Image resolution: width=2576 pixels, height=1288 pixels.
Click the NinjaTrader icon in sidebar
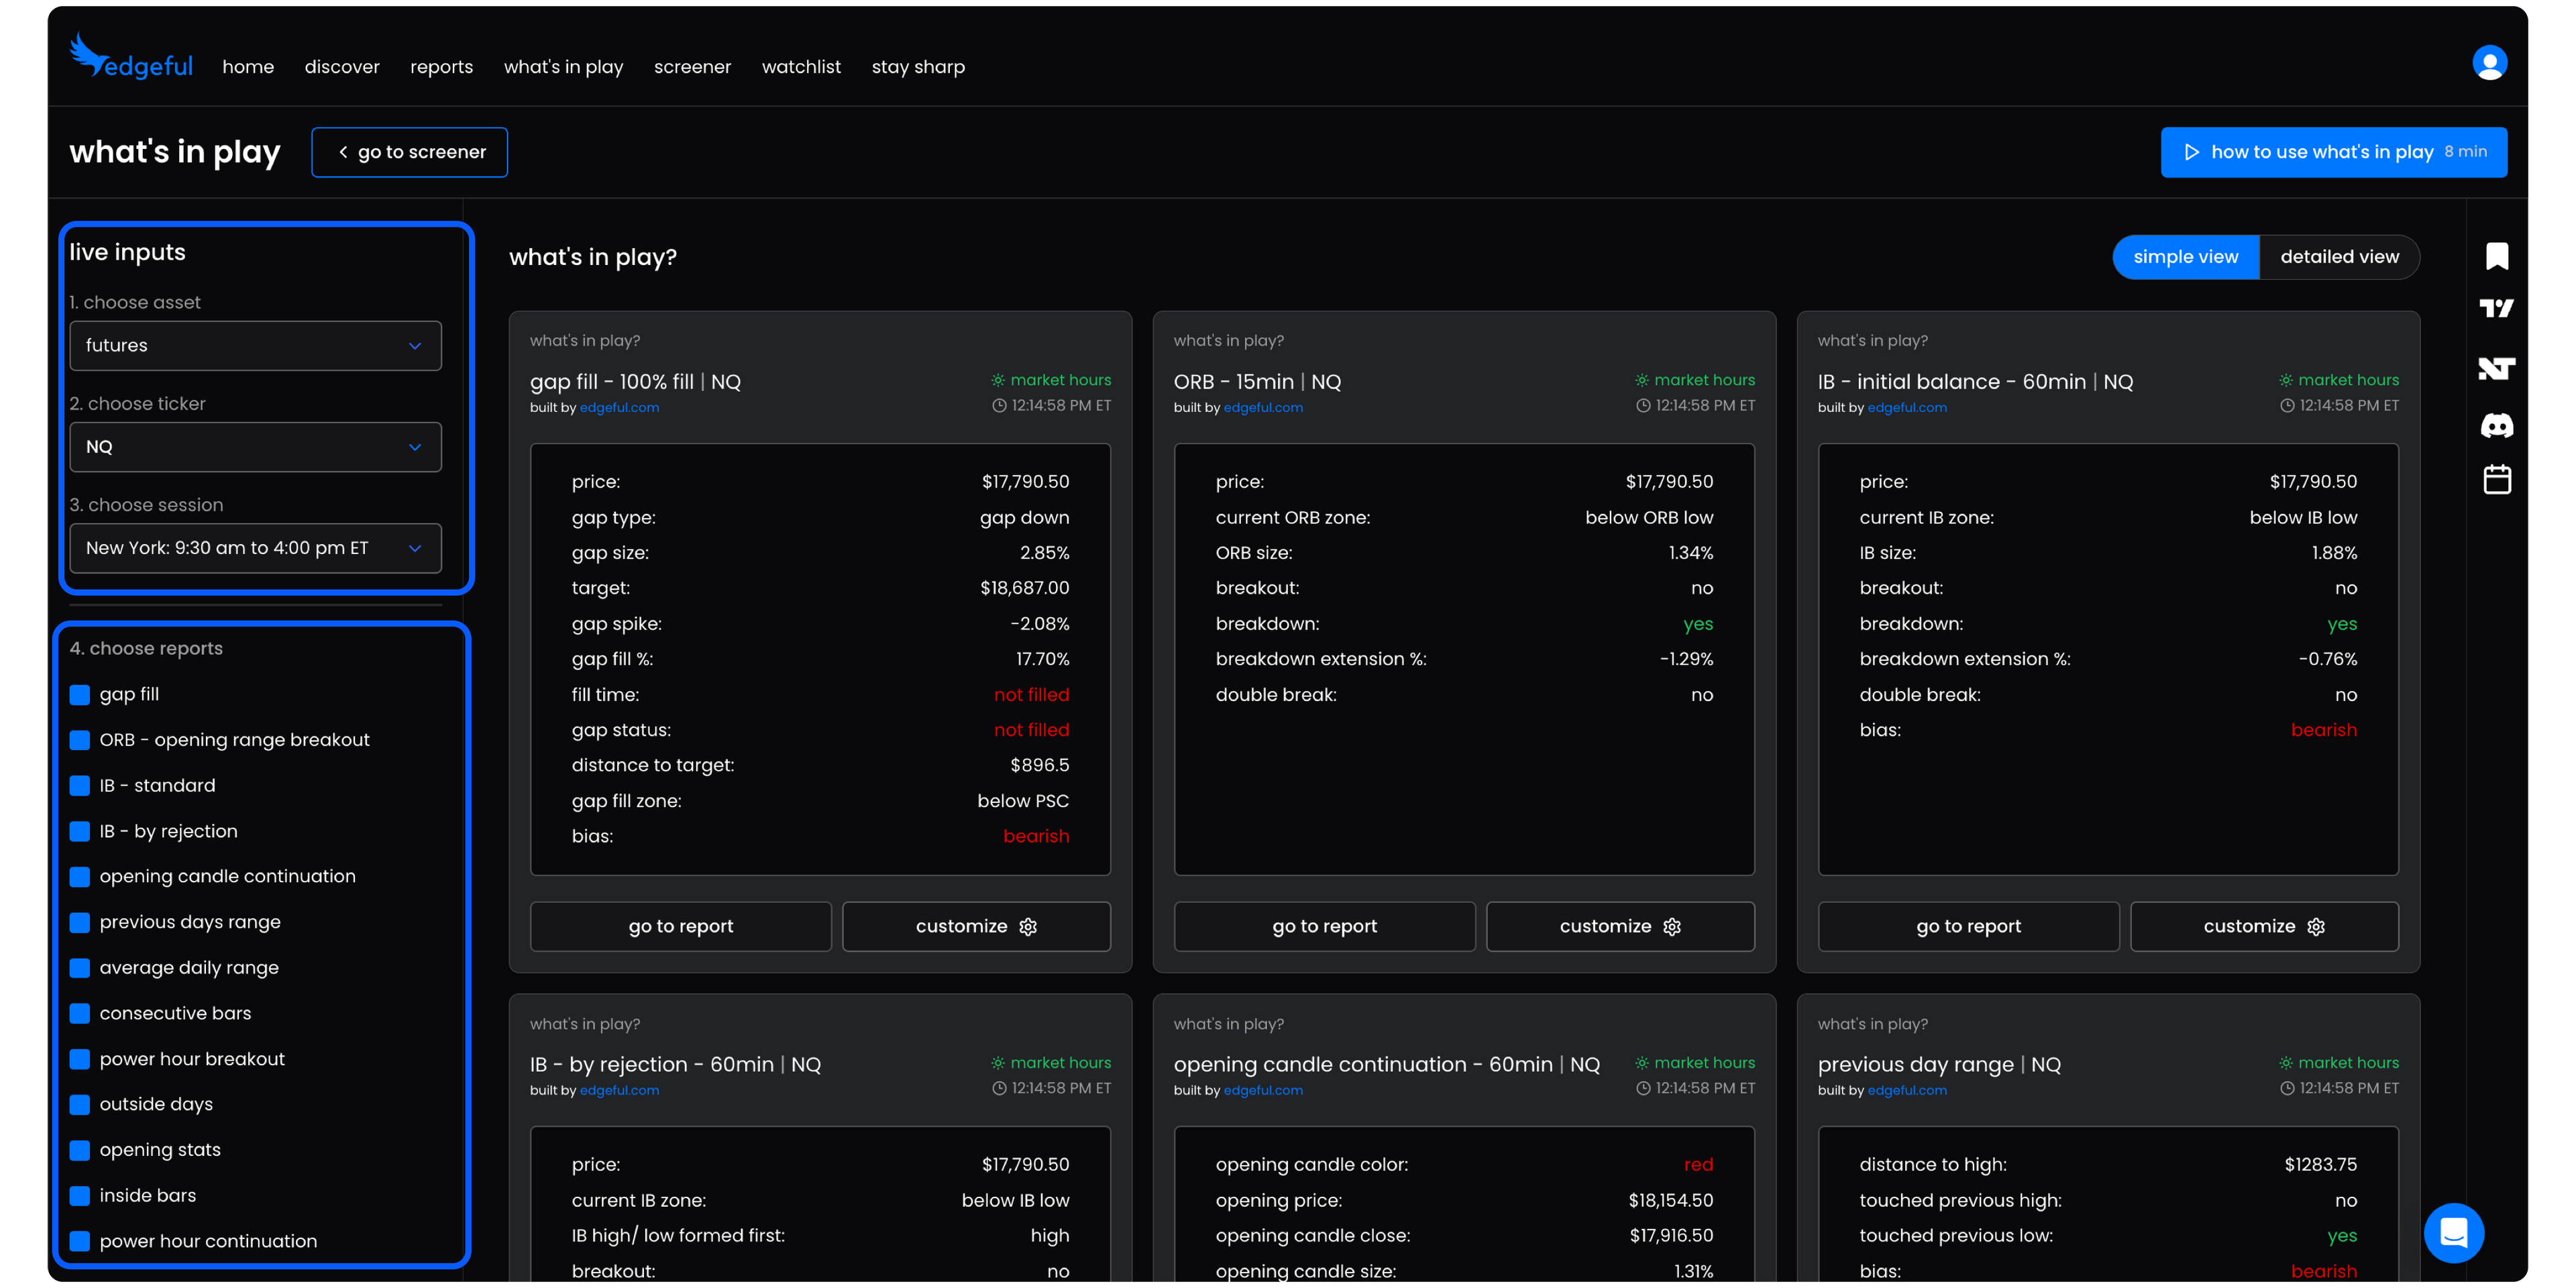tap(2496, 369)
